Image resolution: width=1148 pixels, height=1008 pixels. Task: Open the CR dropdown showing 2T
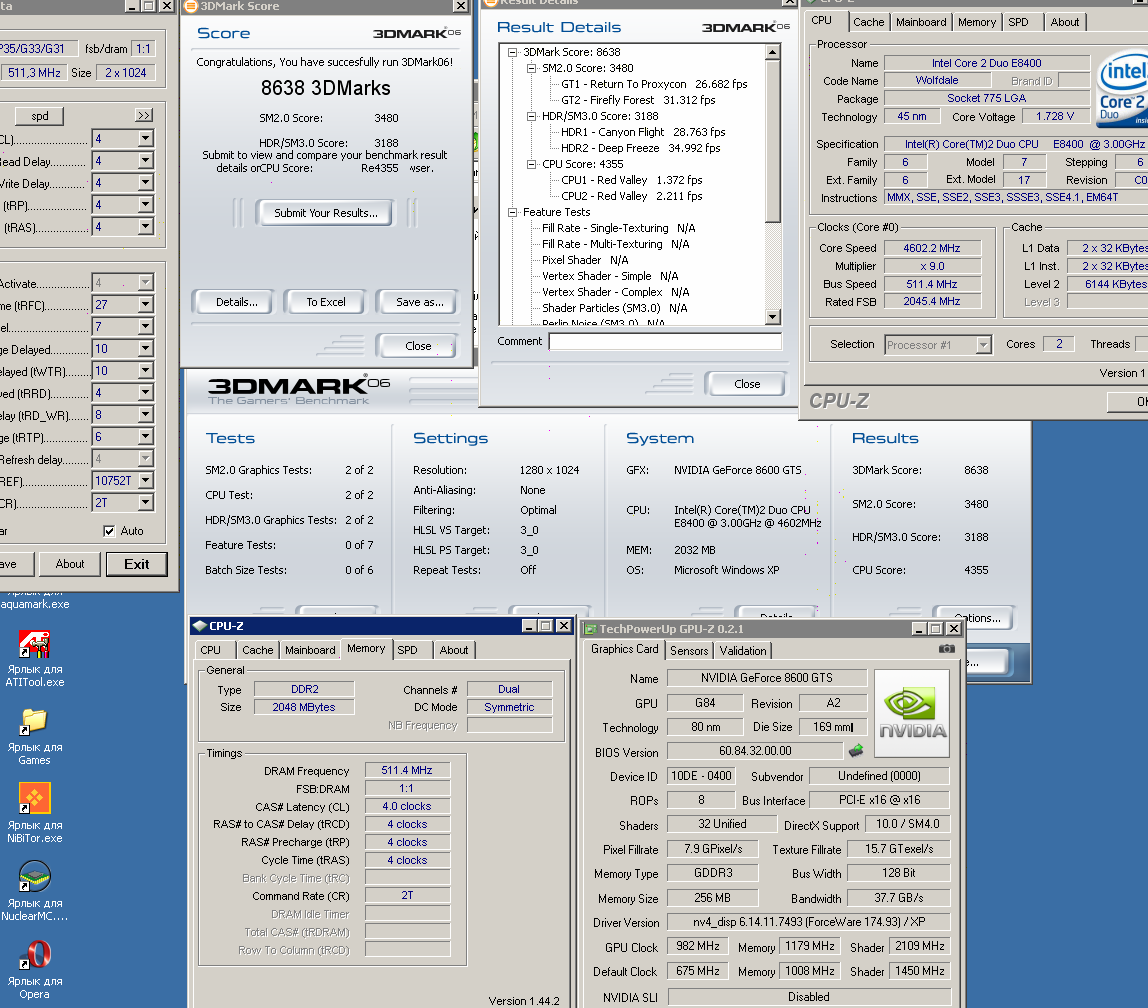click(x=145, y=502)
